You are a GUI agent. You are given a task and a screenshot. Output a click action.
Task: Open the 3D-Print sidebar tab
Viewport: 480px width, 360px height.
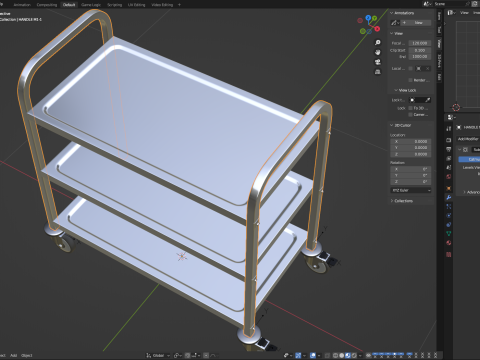[439, 61]
